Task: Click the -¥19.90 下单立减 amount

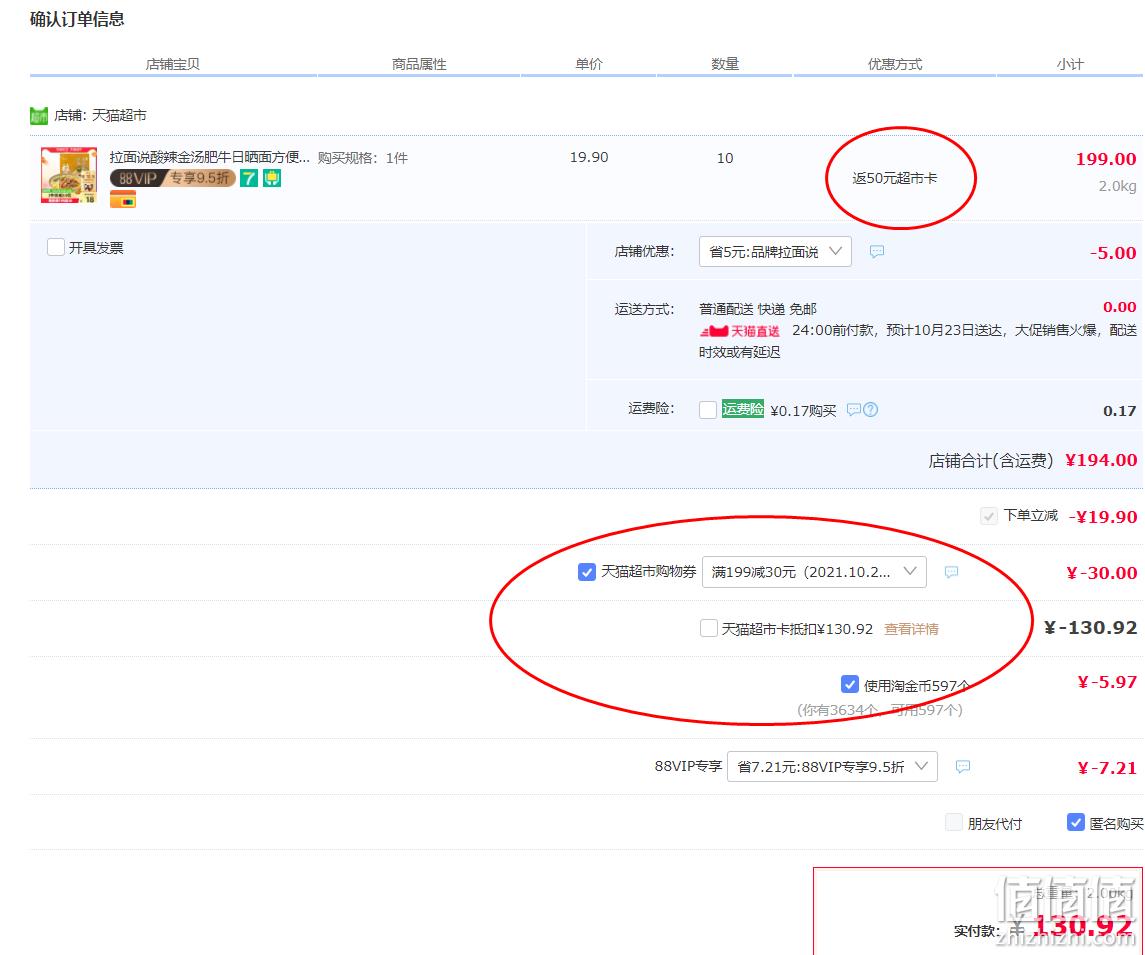Action: [1103, 517]
